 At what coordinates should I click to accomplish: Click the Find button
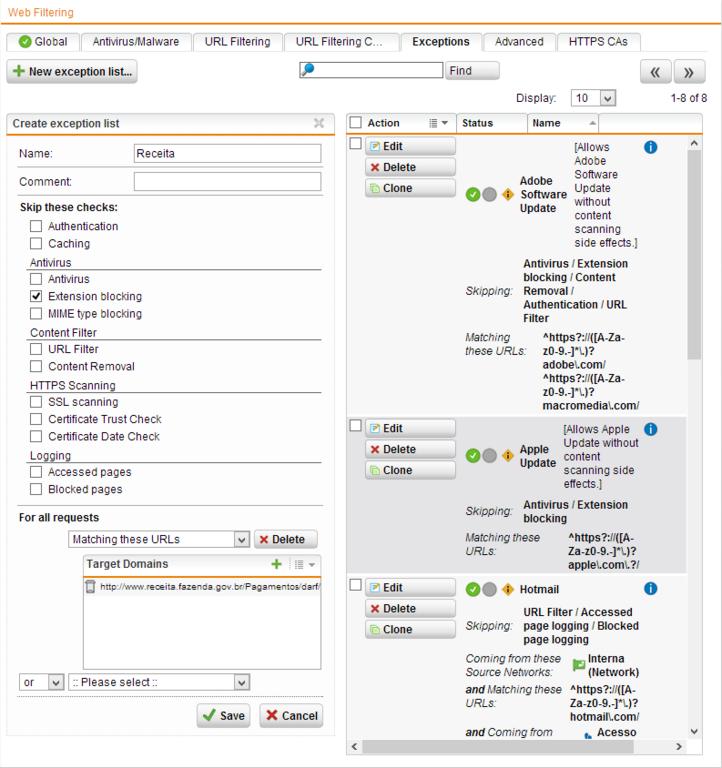pos(472,71)
